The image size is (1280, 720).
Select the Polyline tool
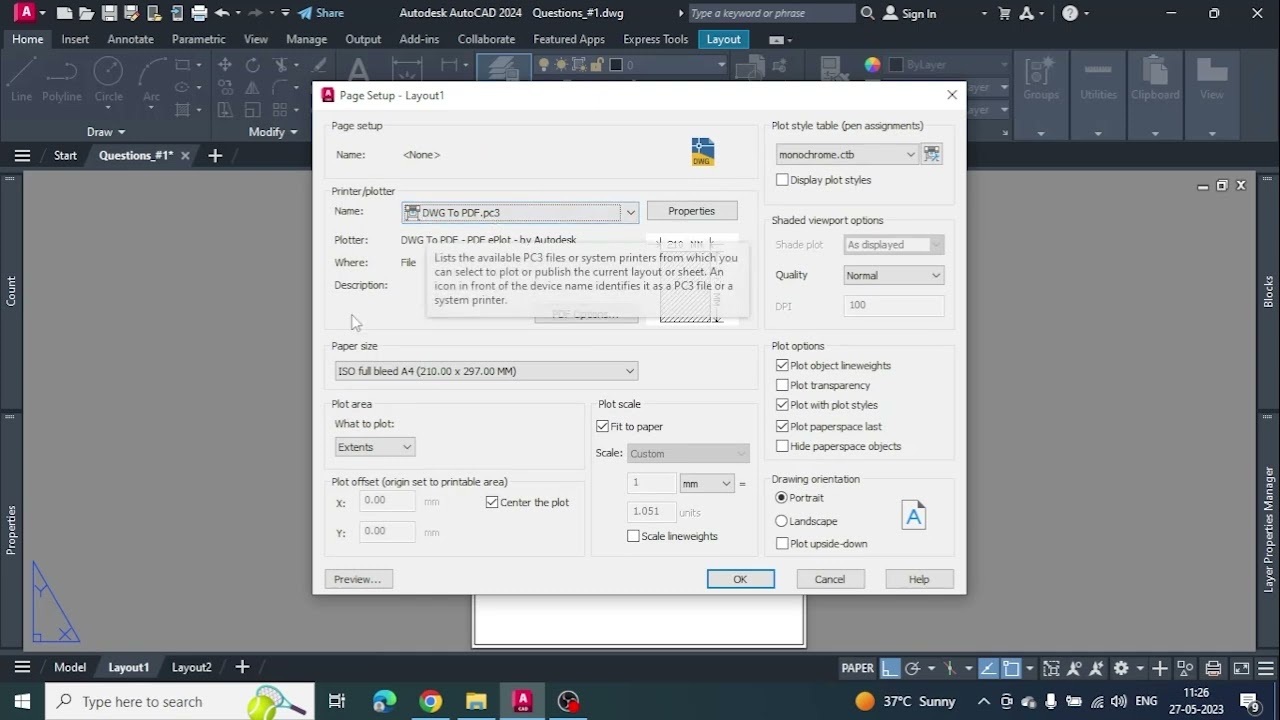tap(61, 79)
